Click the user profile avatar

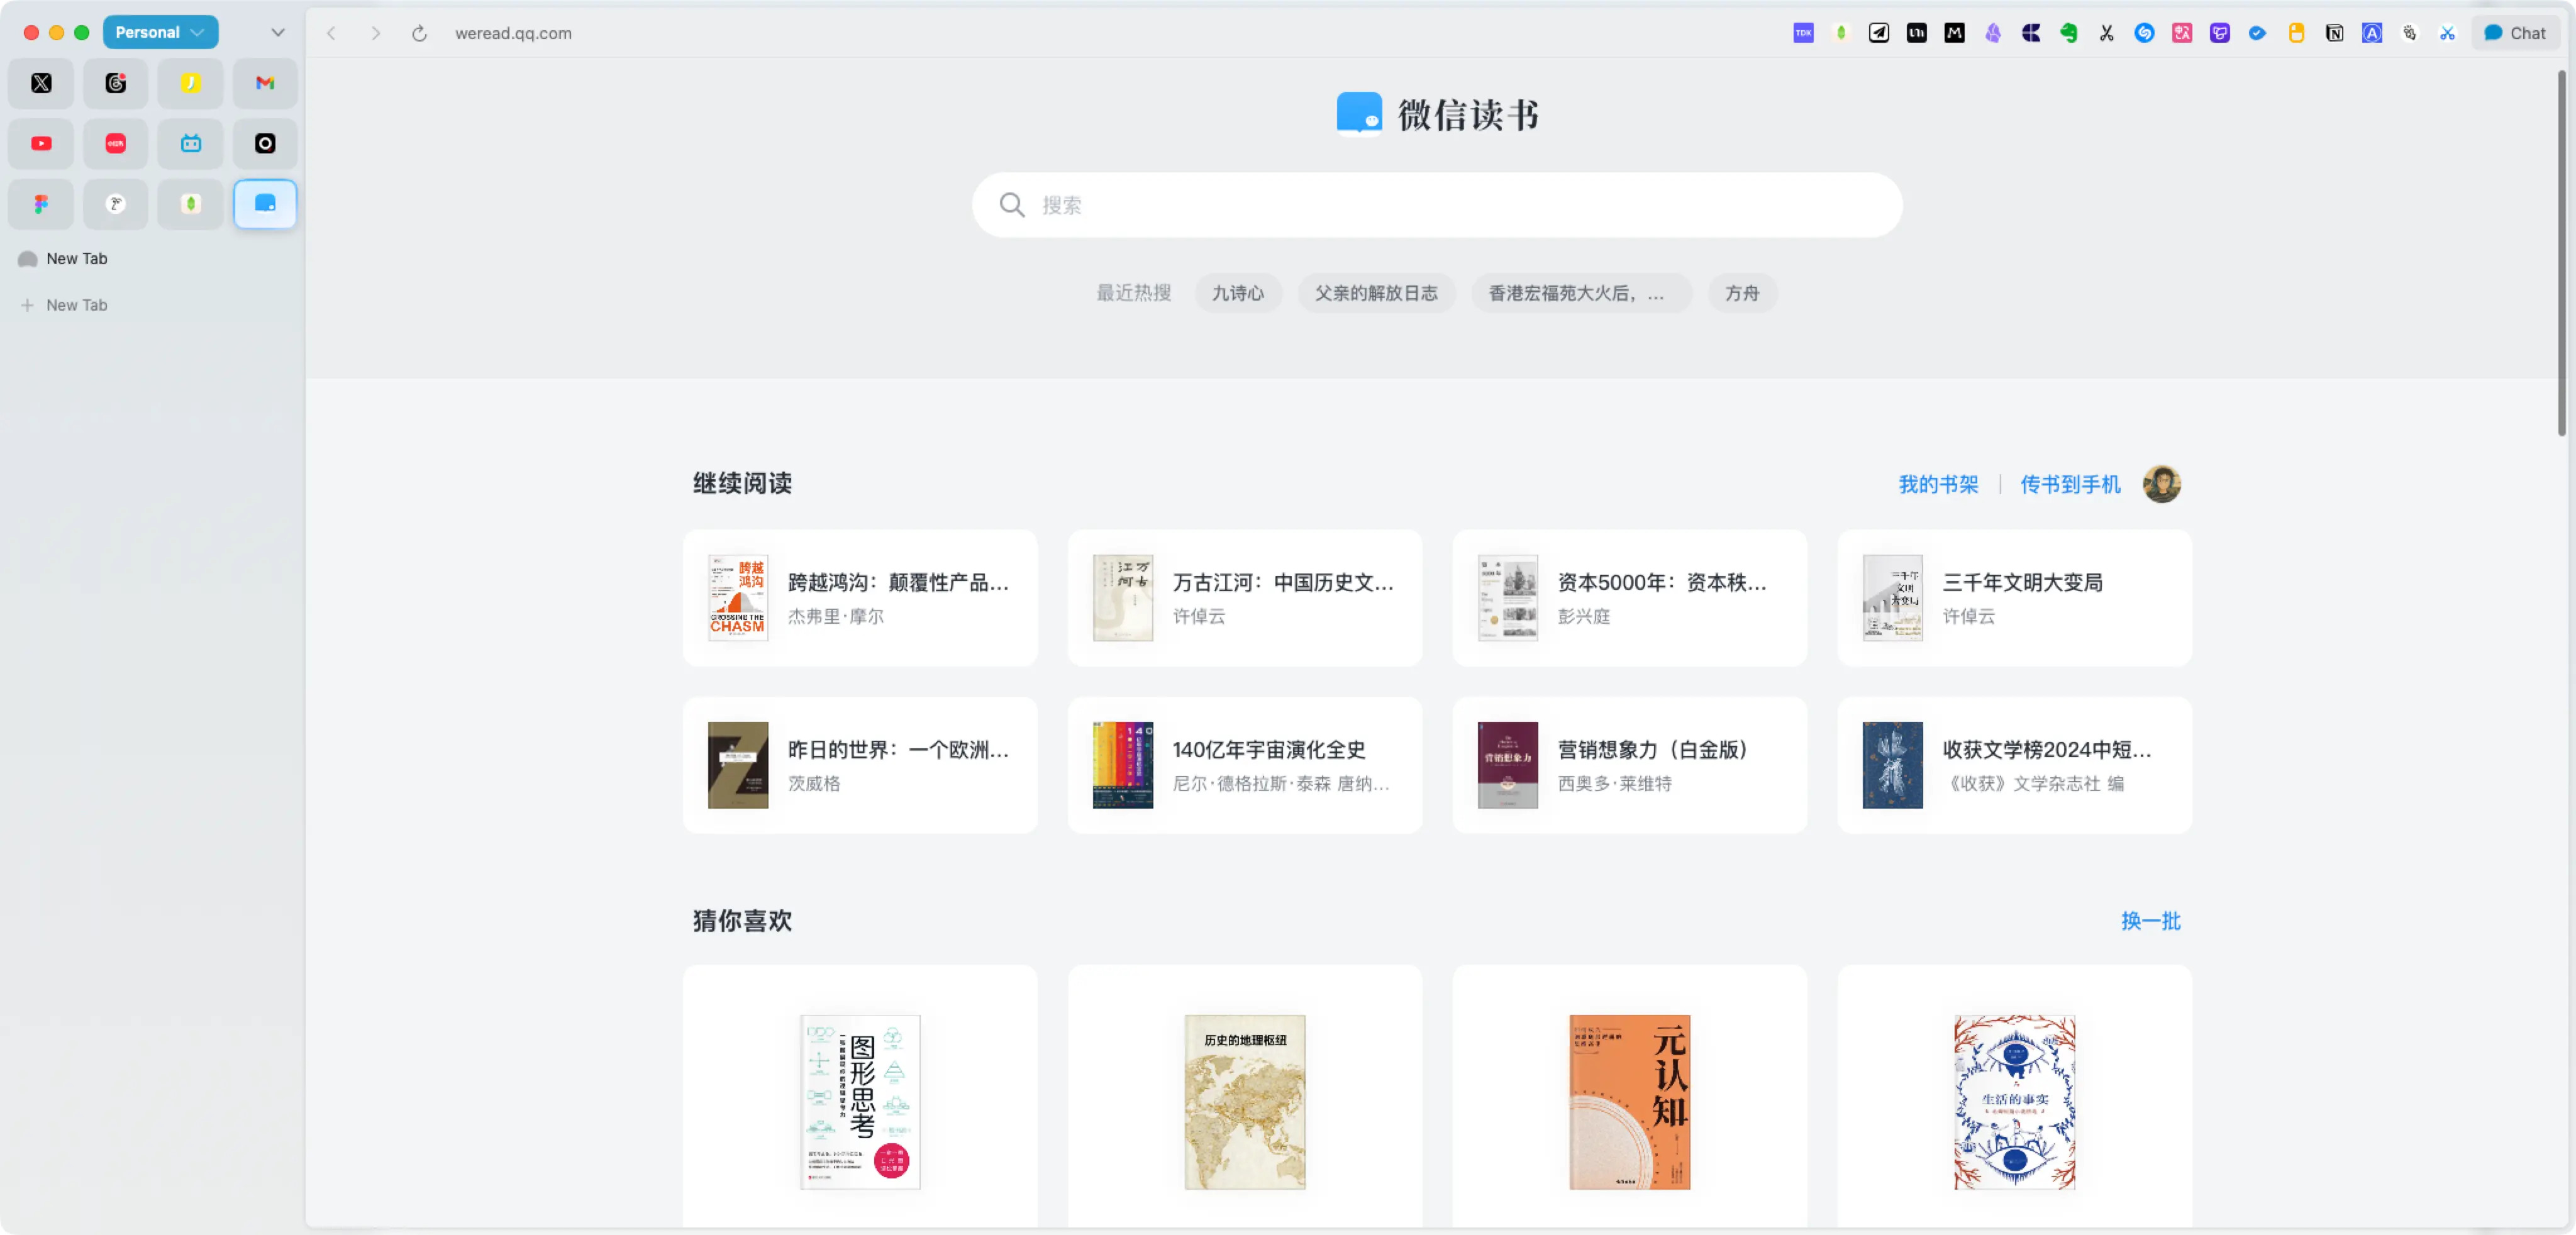2161,484
